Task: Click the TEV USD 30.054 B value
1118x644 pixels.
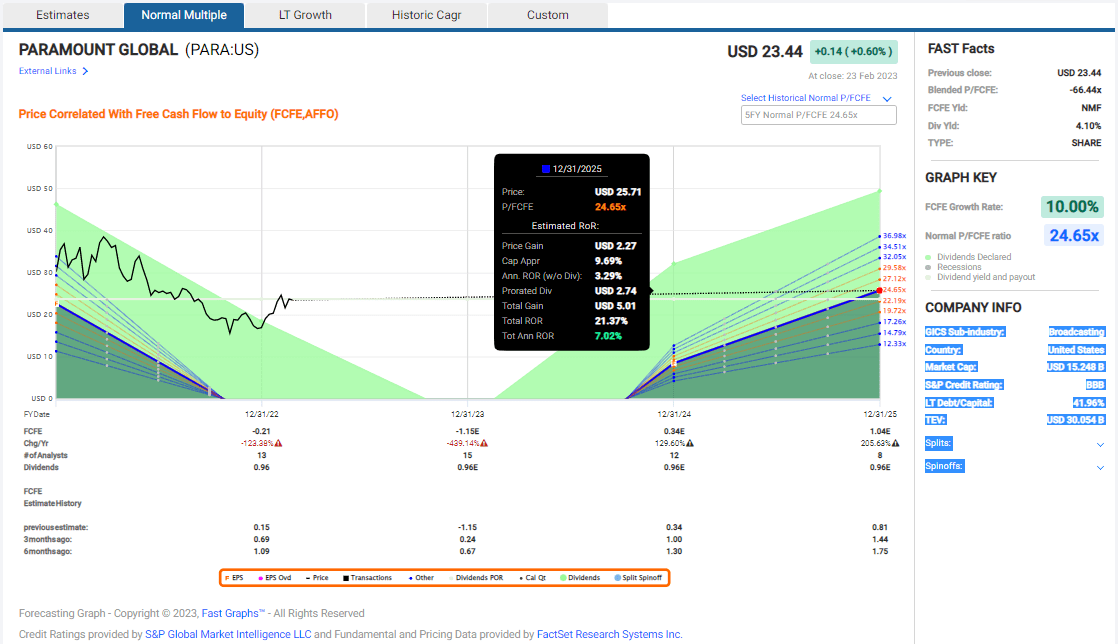Action: pos(1075,420)
